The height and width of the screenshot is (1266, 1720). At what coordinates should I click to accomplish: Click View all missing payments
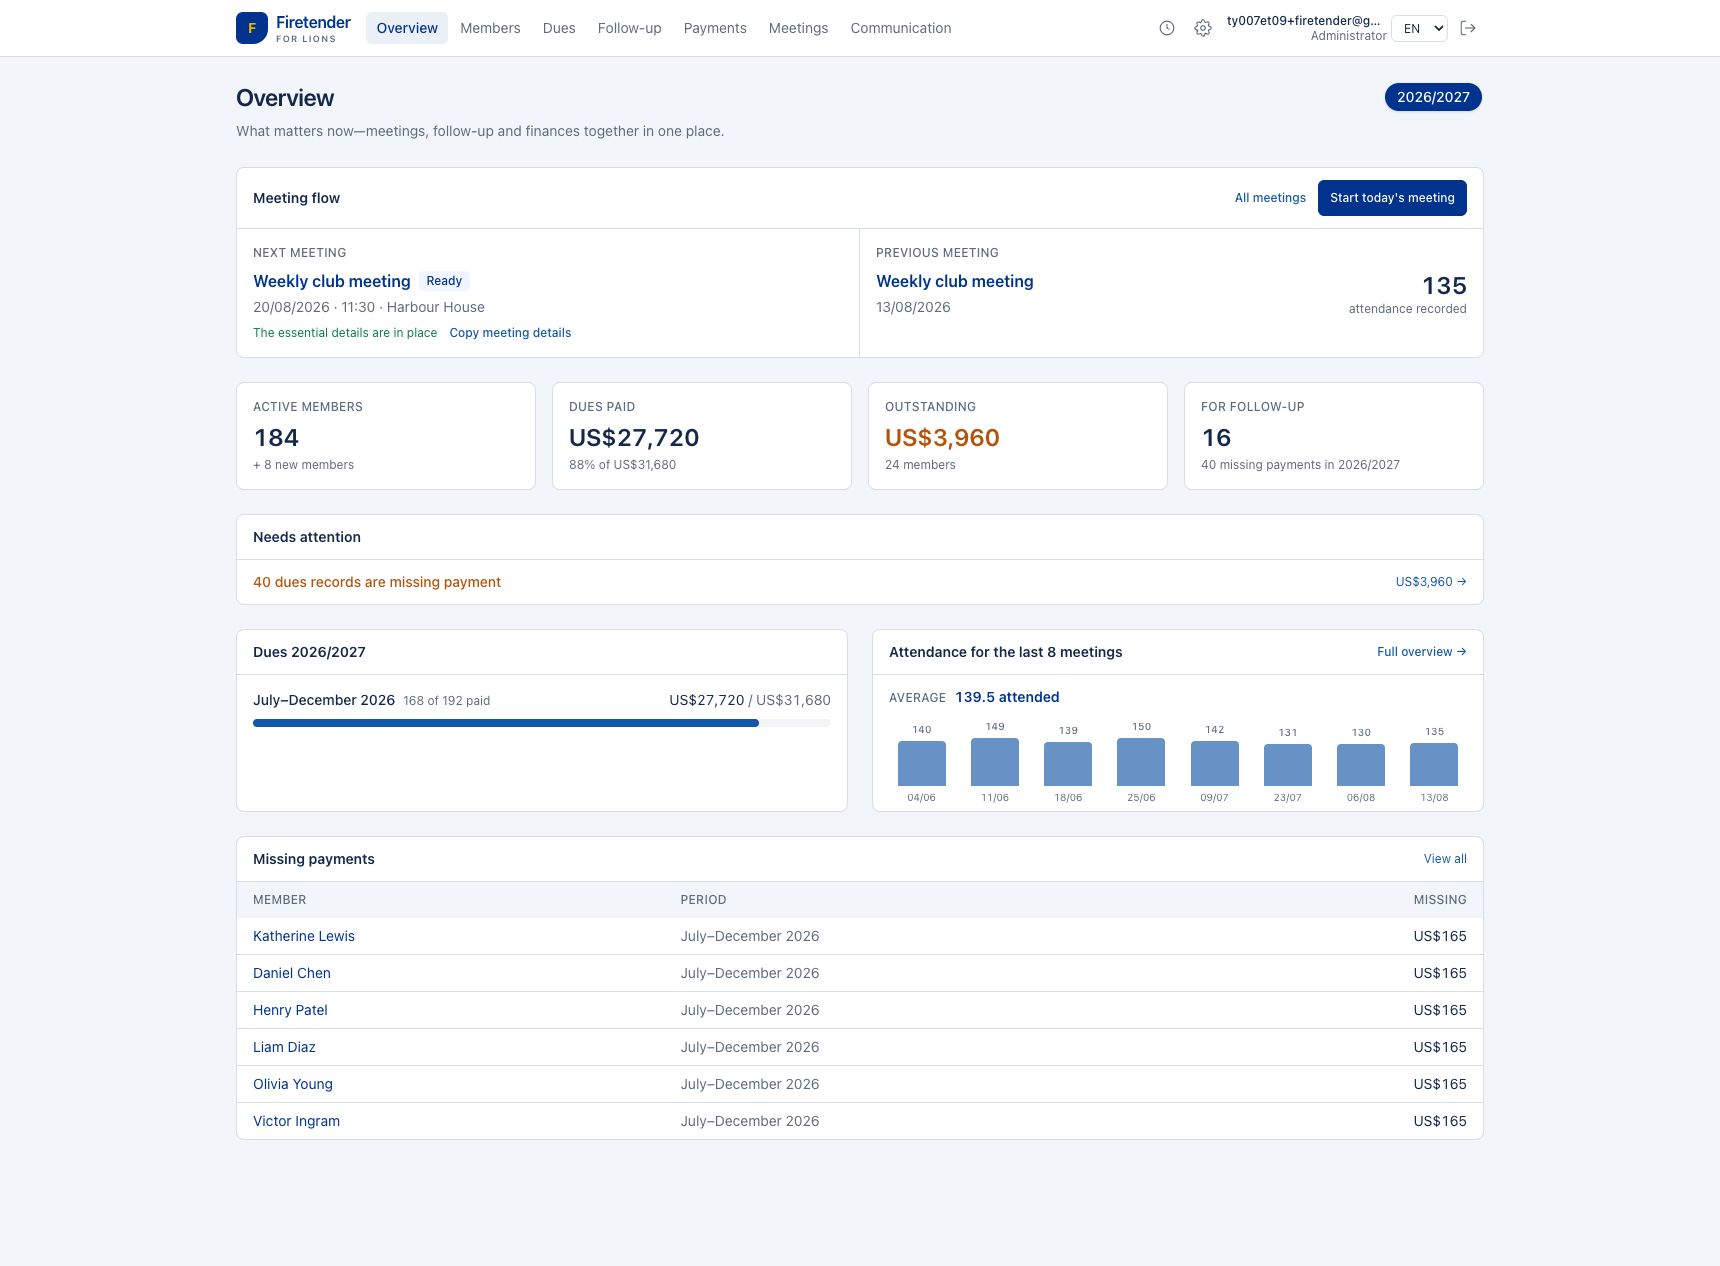coord(1445,859)
